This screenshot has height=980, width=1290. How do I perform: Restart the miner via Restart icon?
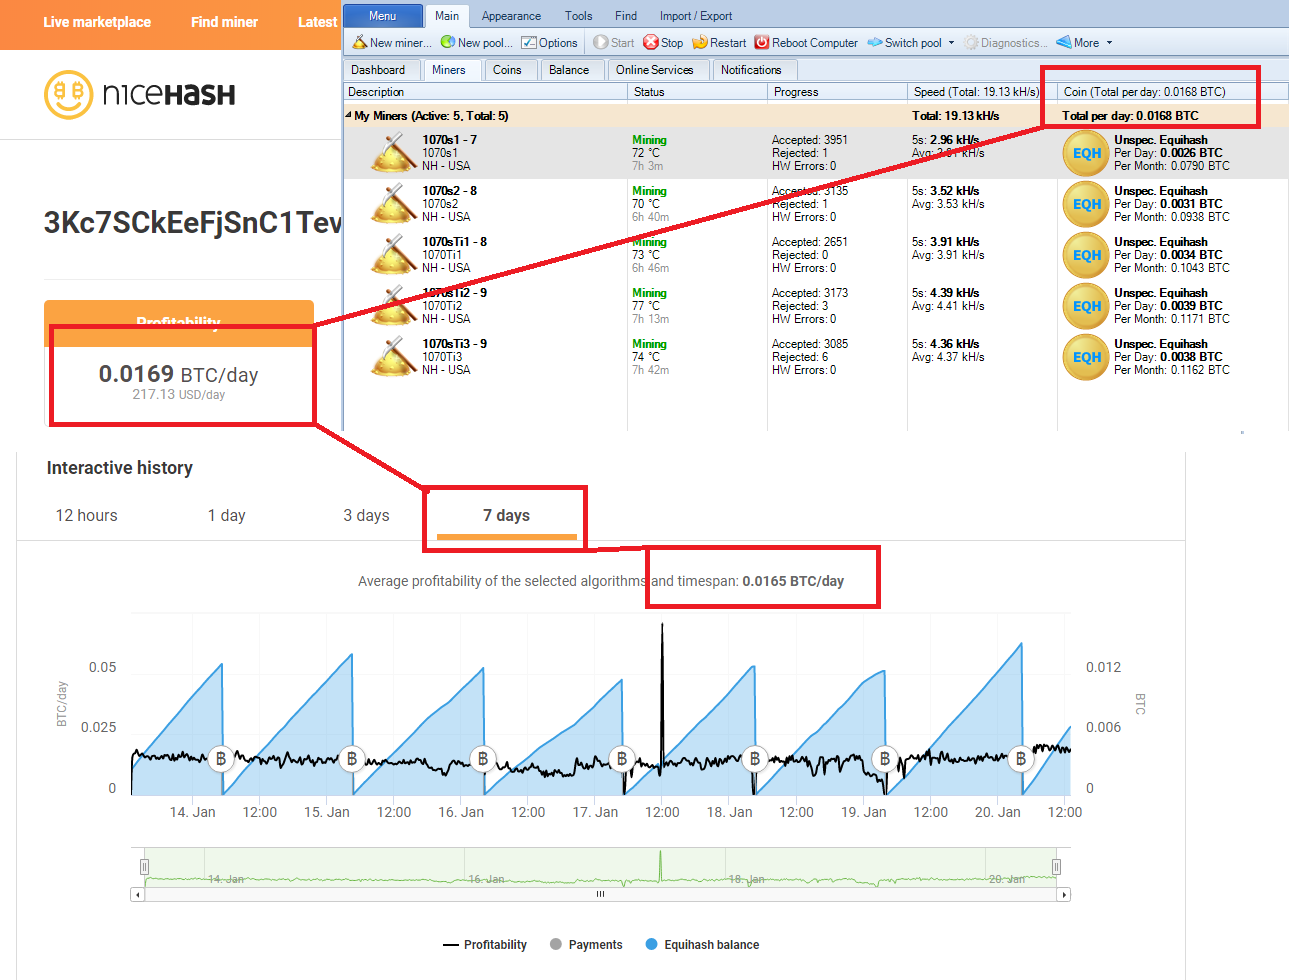pyautogui.click(x=700, y=43)
